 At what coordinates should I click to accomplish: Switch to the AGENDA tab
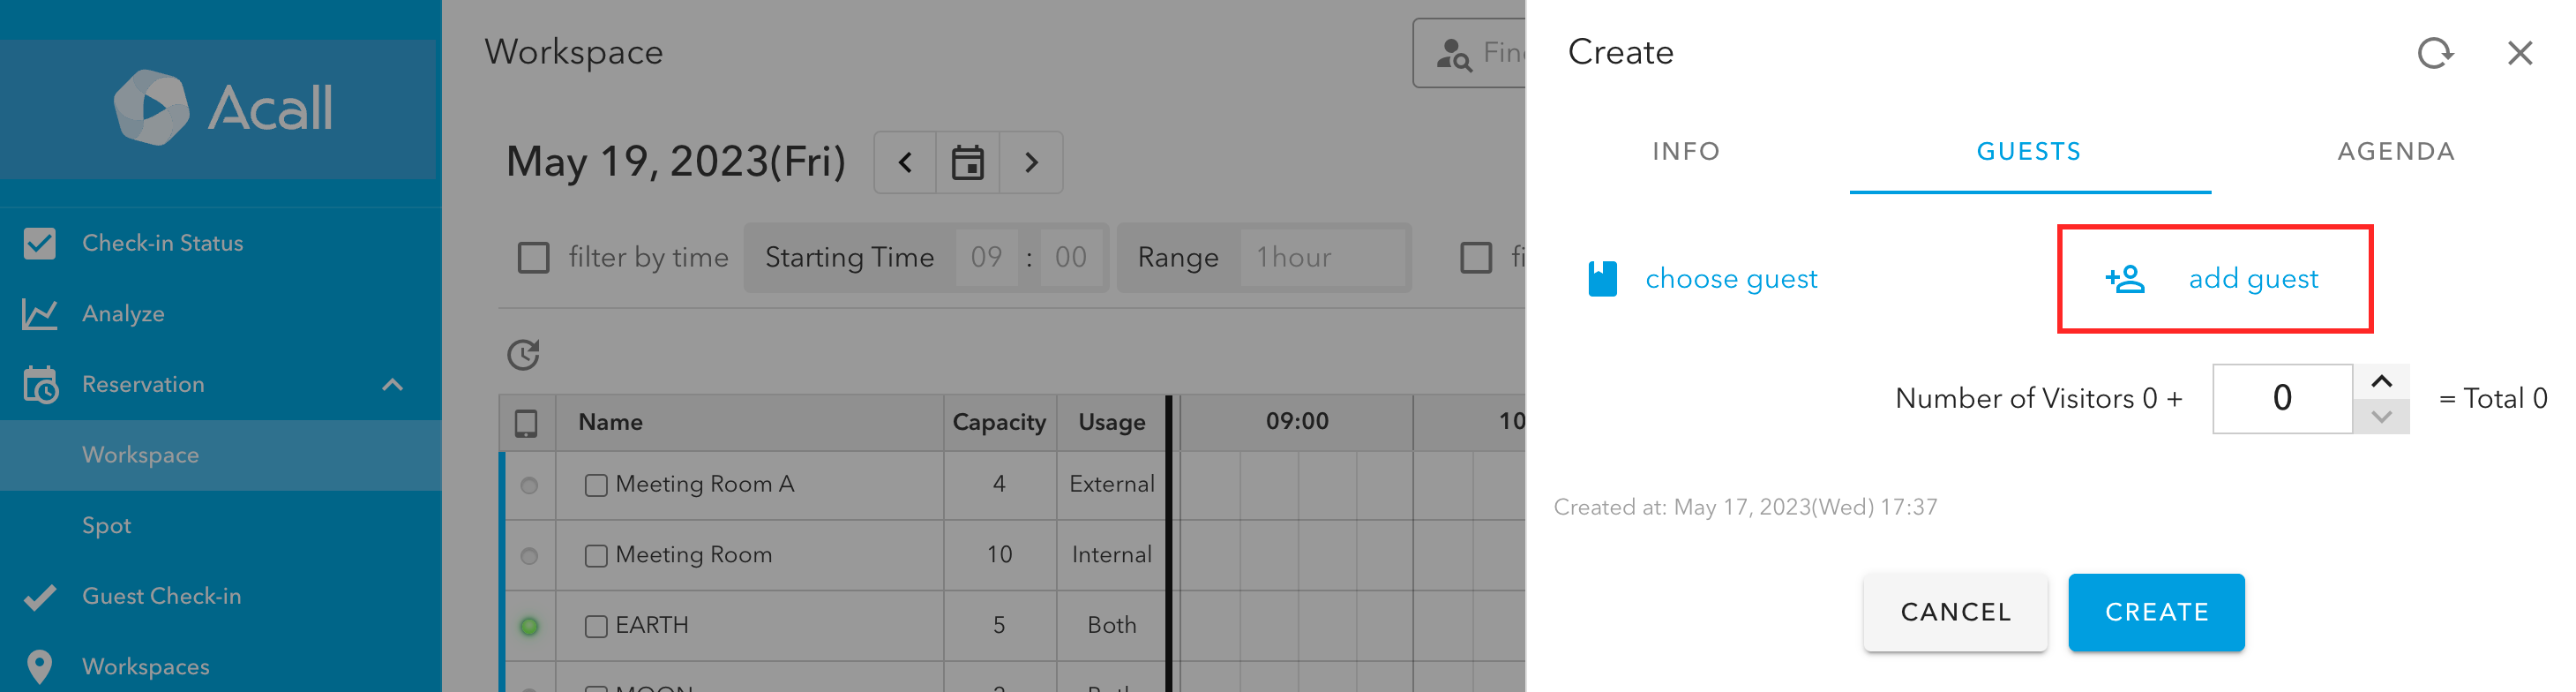click(2395, 152)
